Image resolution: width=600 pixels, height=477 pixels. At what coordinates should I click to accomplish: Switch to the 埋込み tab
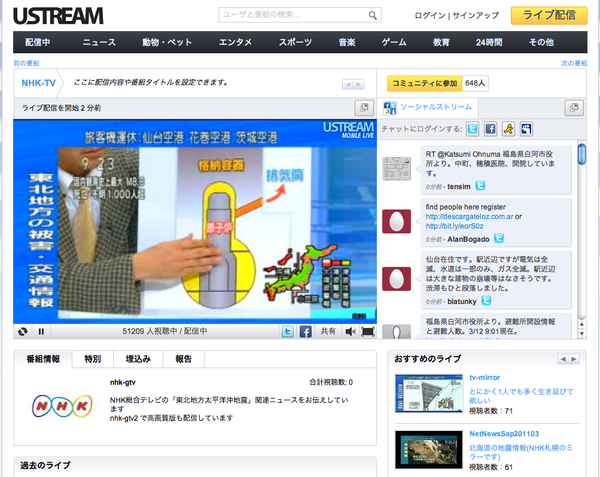tap(138, 359)
